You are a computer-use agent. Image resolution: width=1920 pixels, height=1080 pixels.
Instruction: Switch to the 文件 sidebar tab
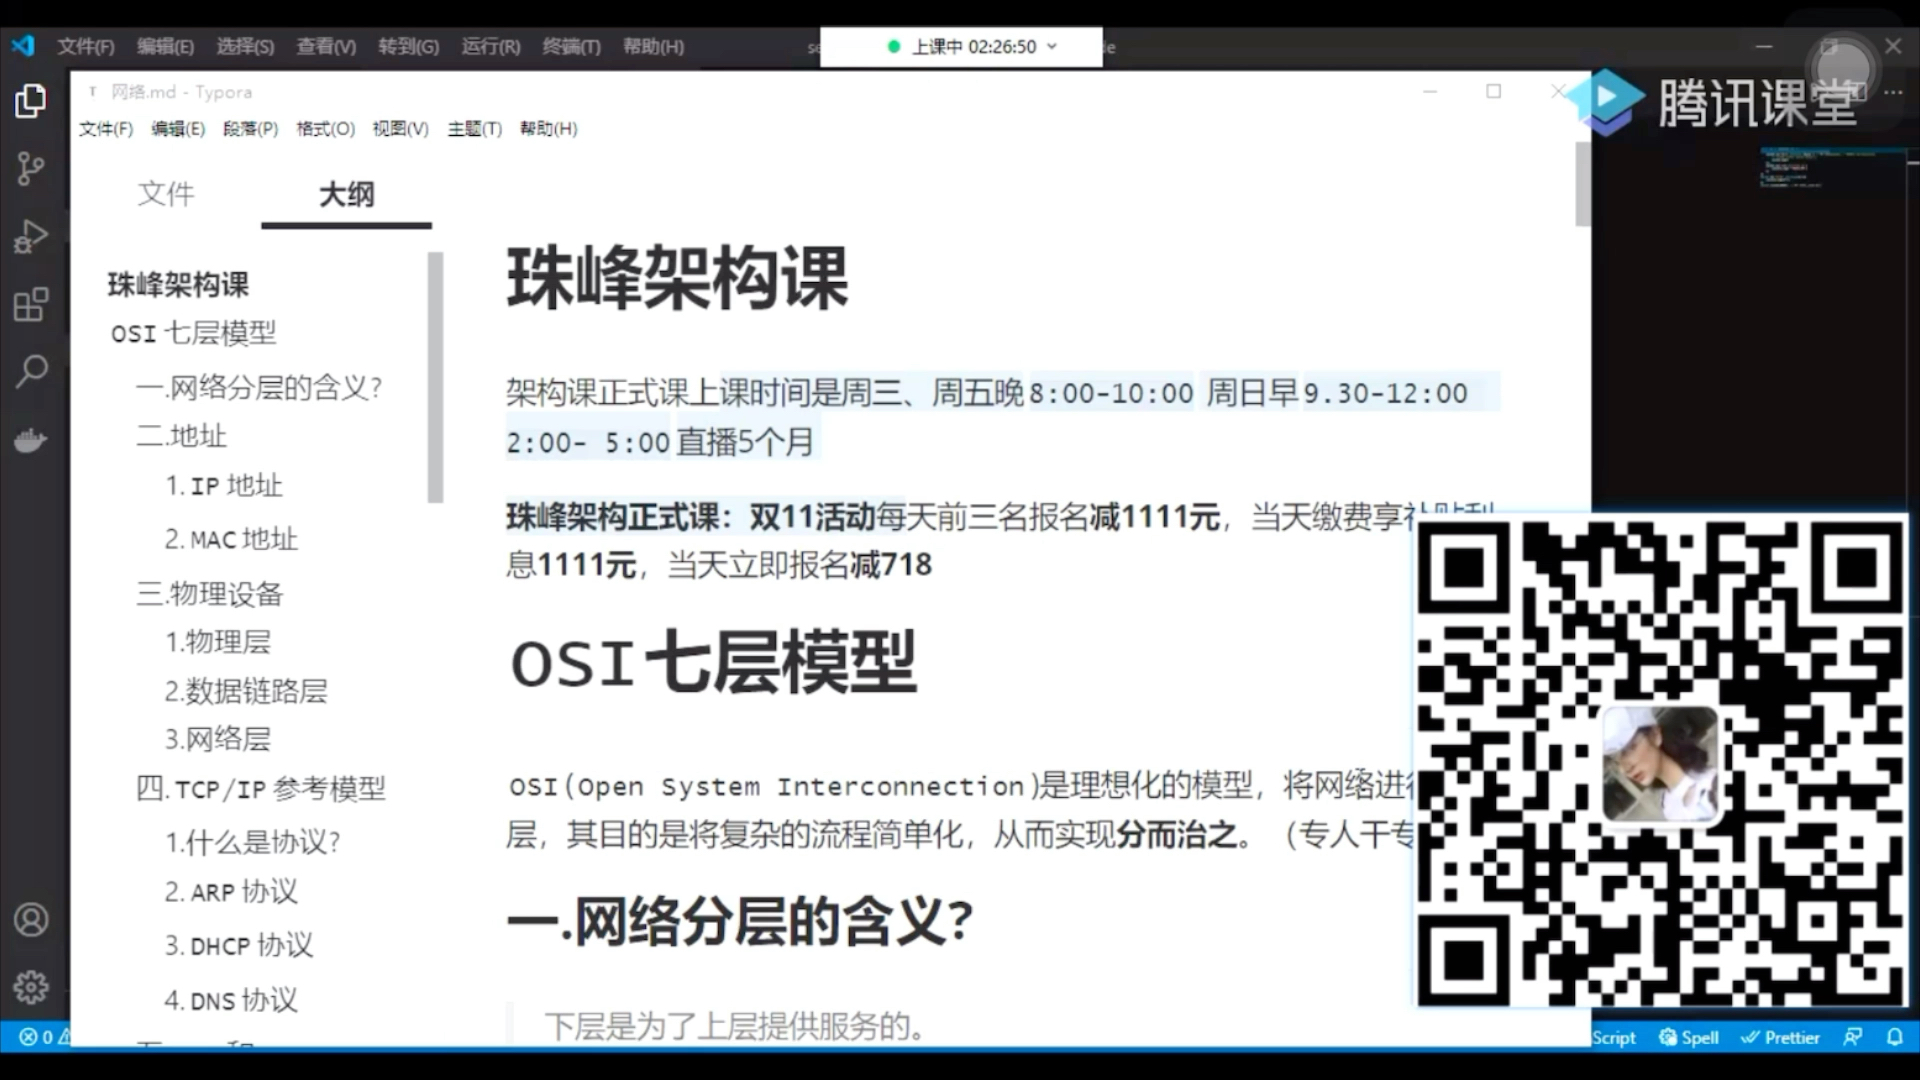166,193
